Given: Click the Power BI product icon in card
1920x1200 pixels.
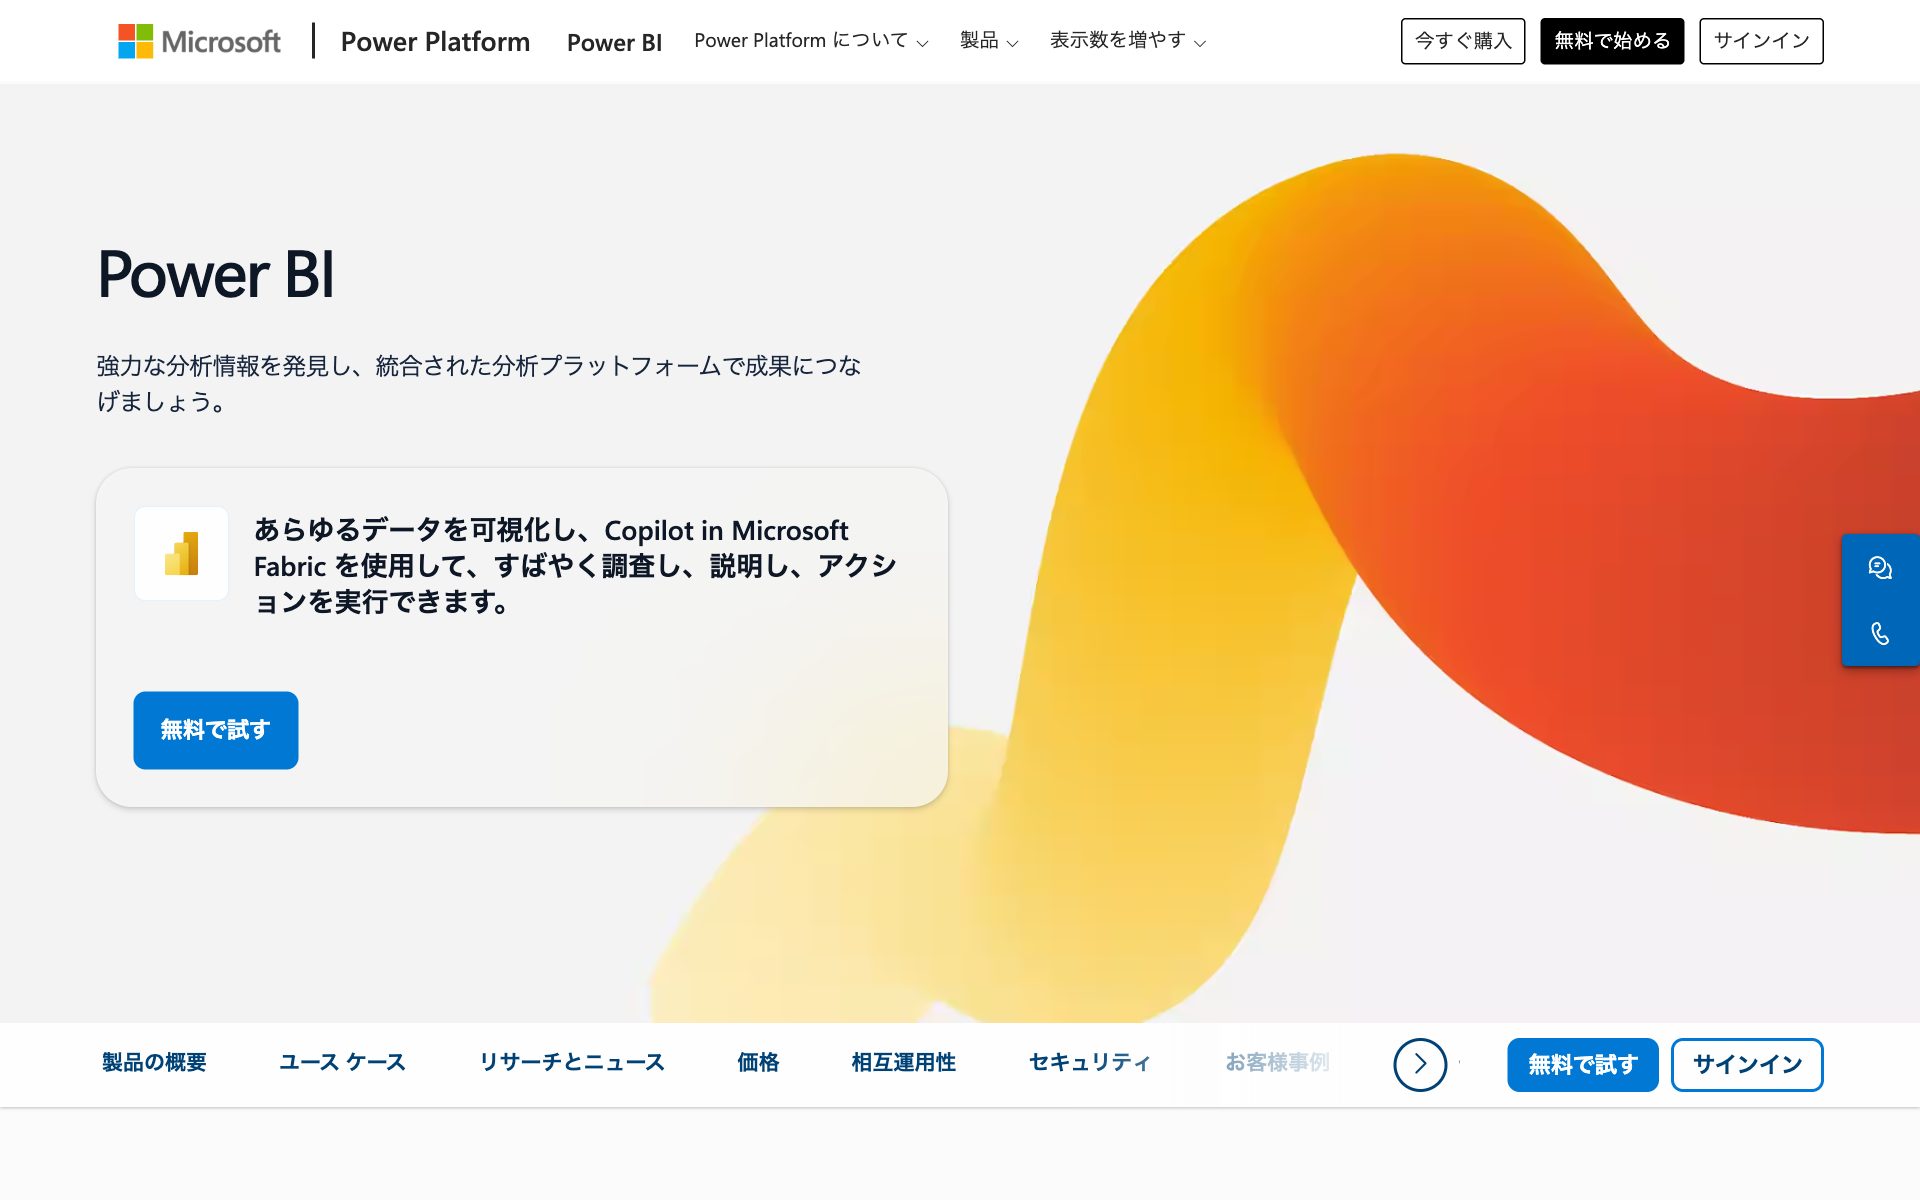Looking at the screenshot, I should (181, 553).
